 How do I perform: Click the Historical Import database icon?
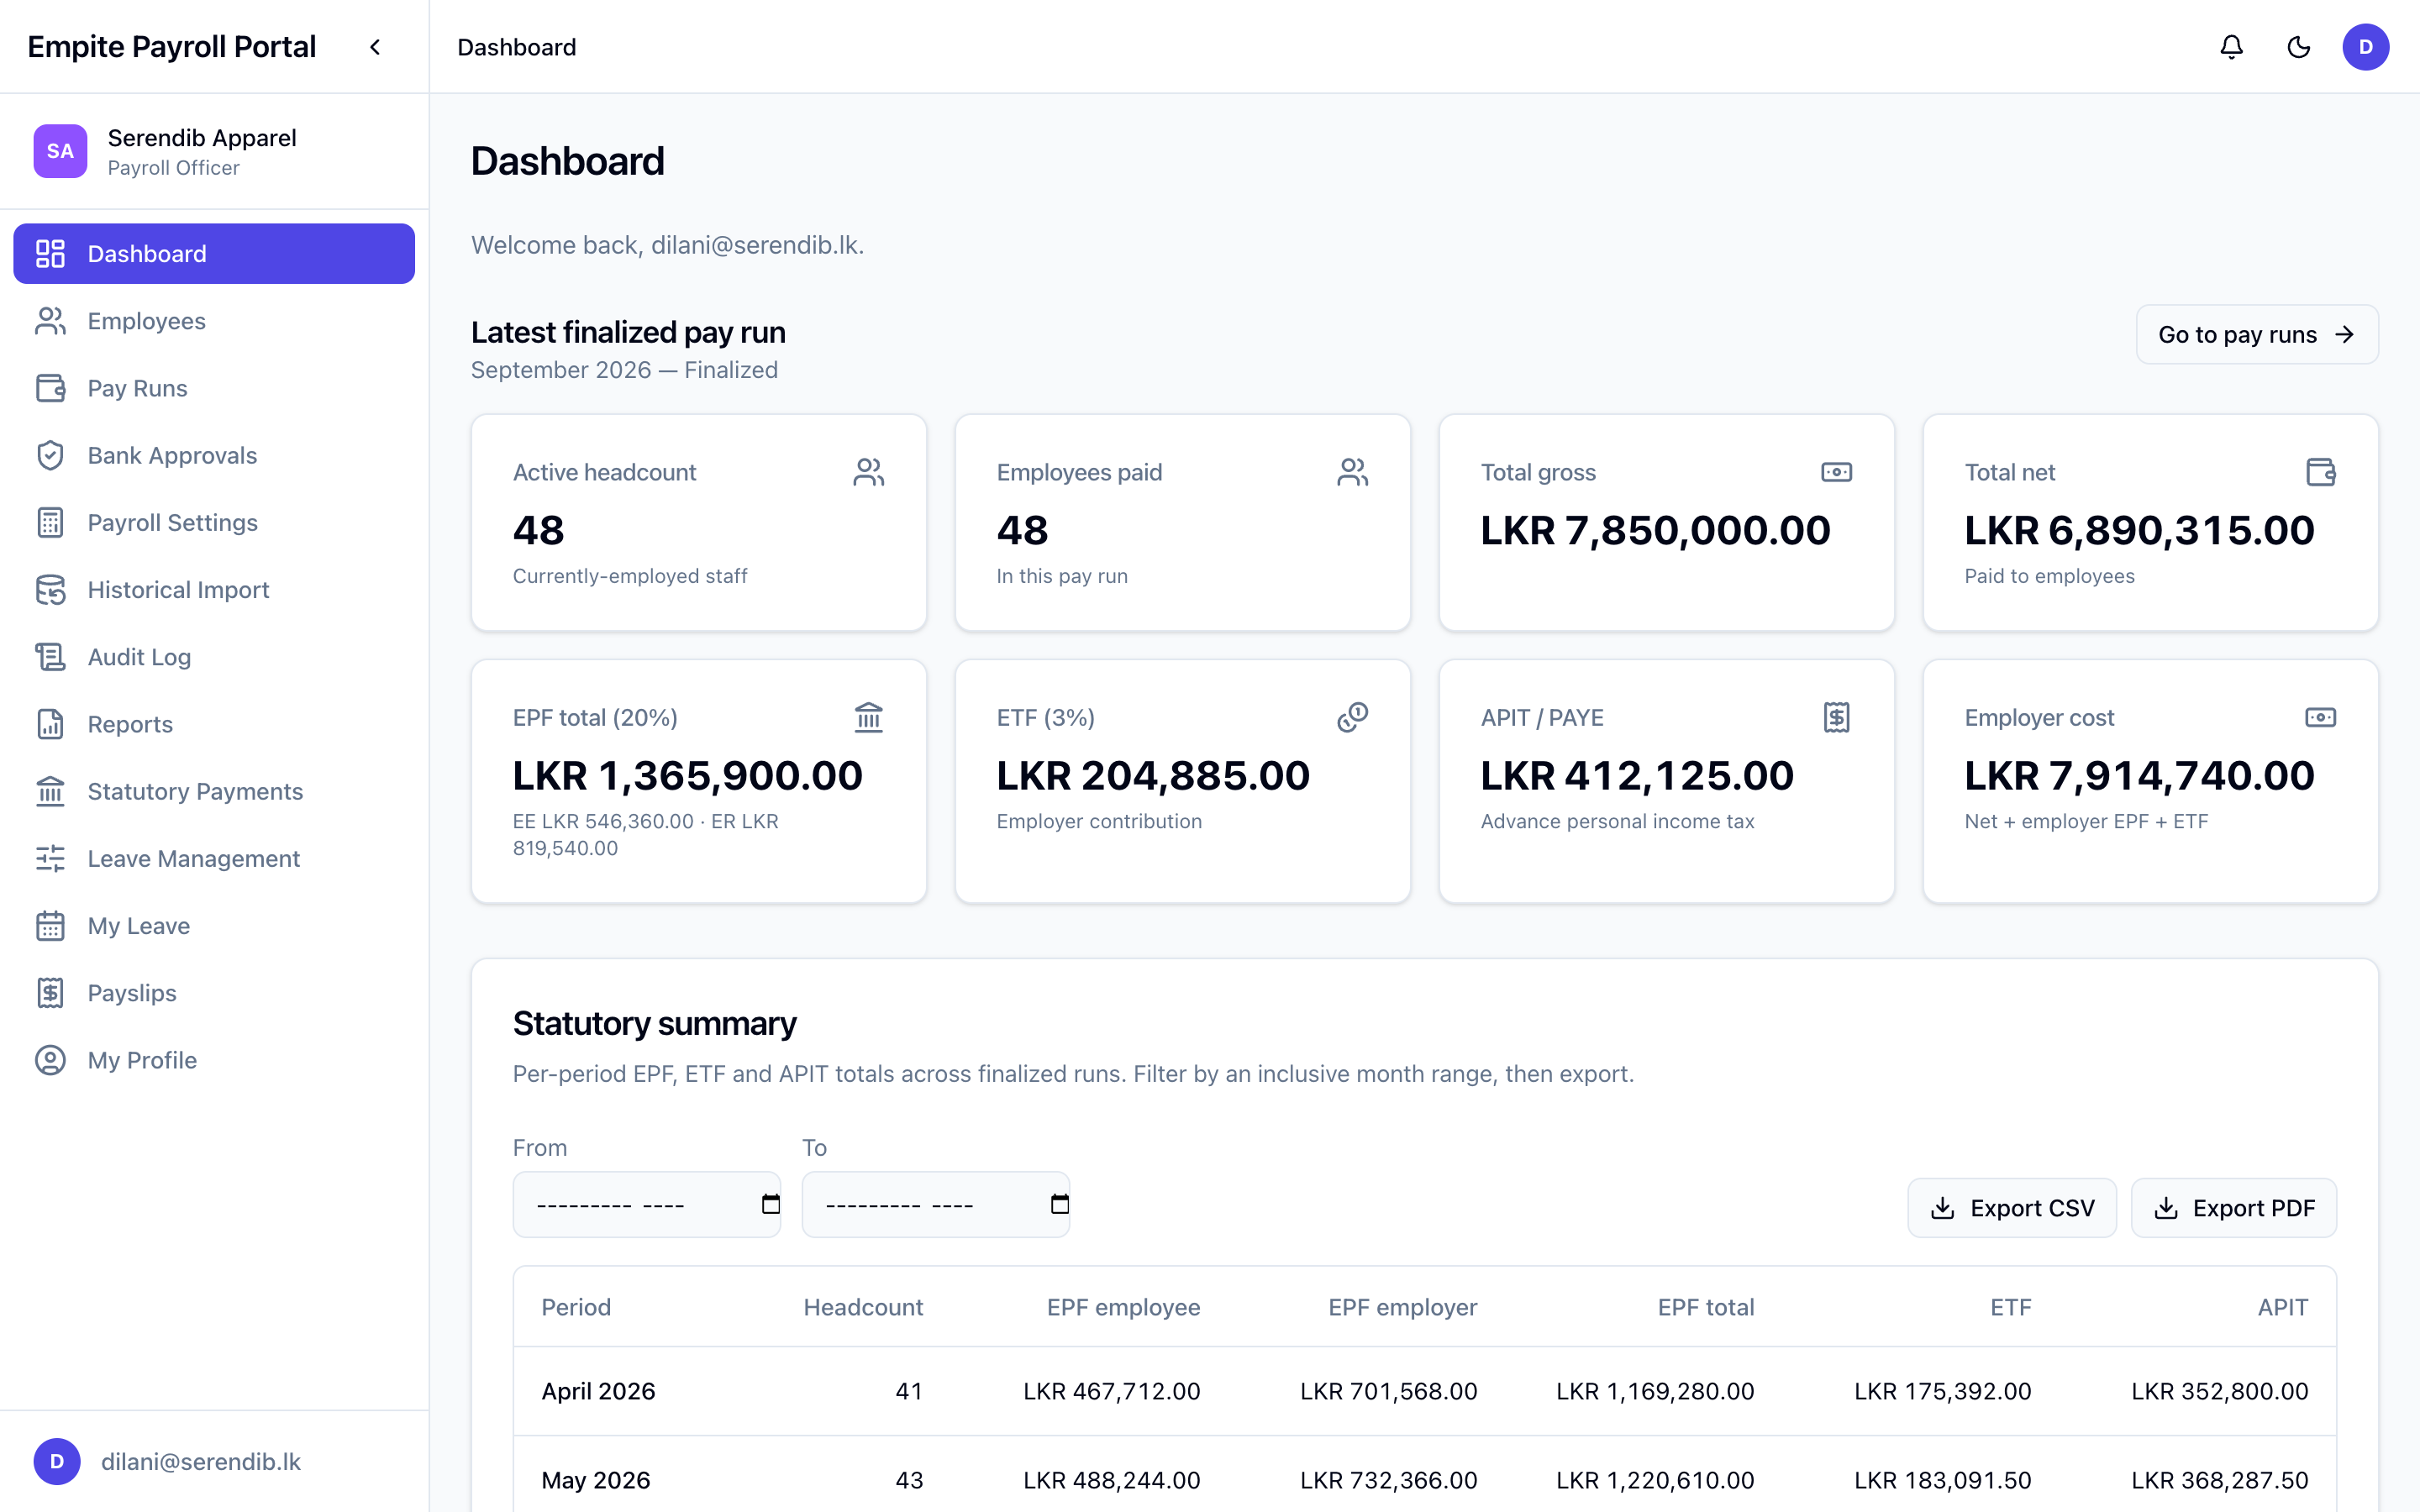tap(50, 590)
